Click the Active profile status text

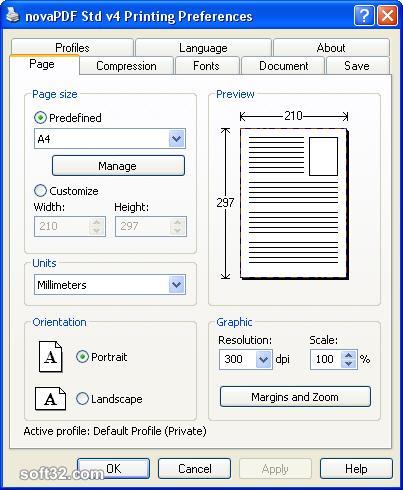pos(115,431)
